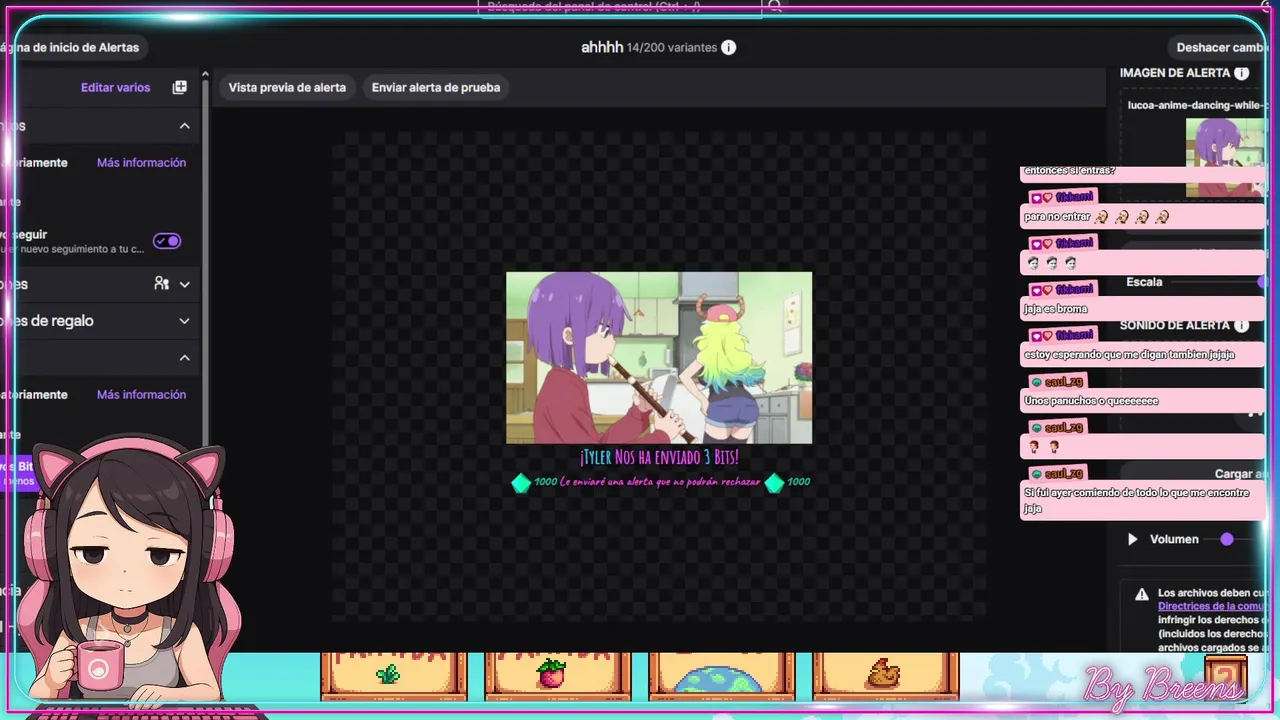Collapse the section under the regalo row
The width and height of the screenshot is (1280, 720).
(x=185, y=358)
